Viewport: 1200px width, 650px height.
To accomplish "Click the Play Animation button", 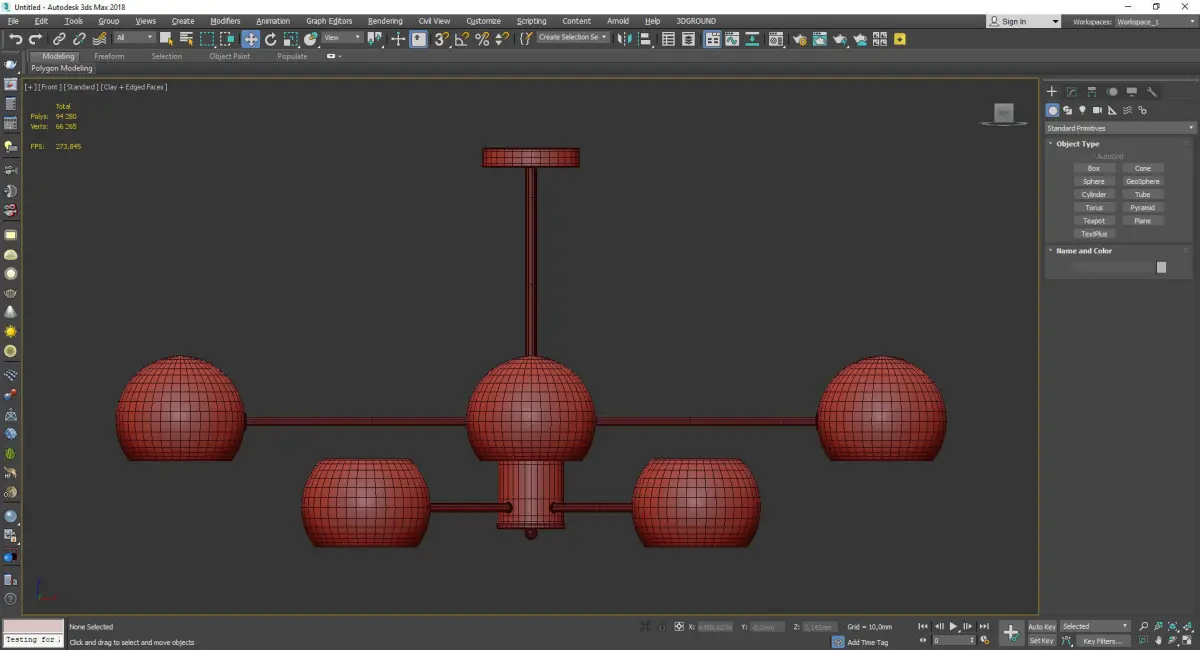I will pos(953,626).
